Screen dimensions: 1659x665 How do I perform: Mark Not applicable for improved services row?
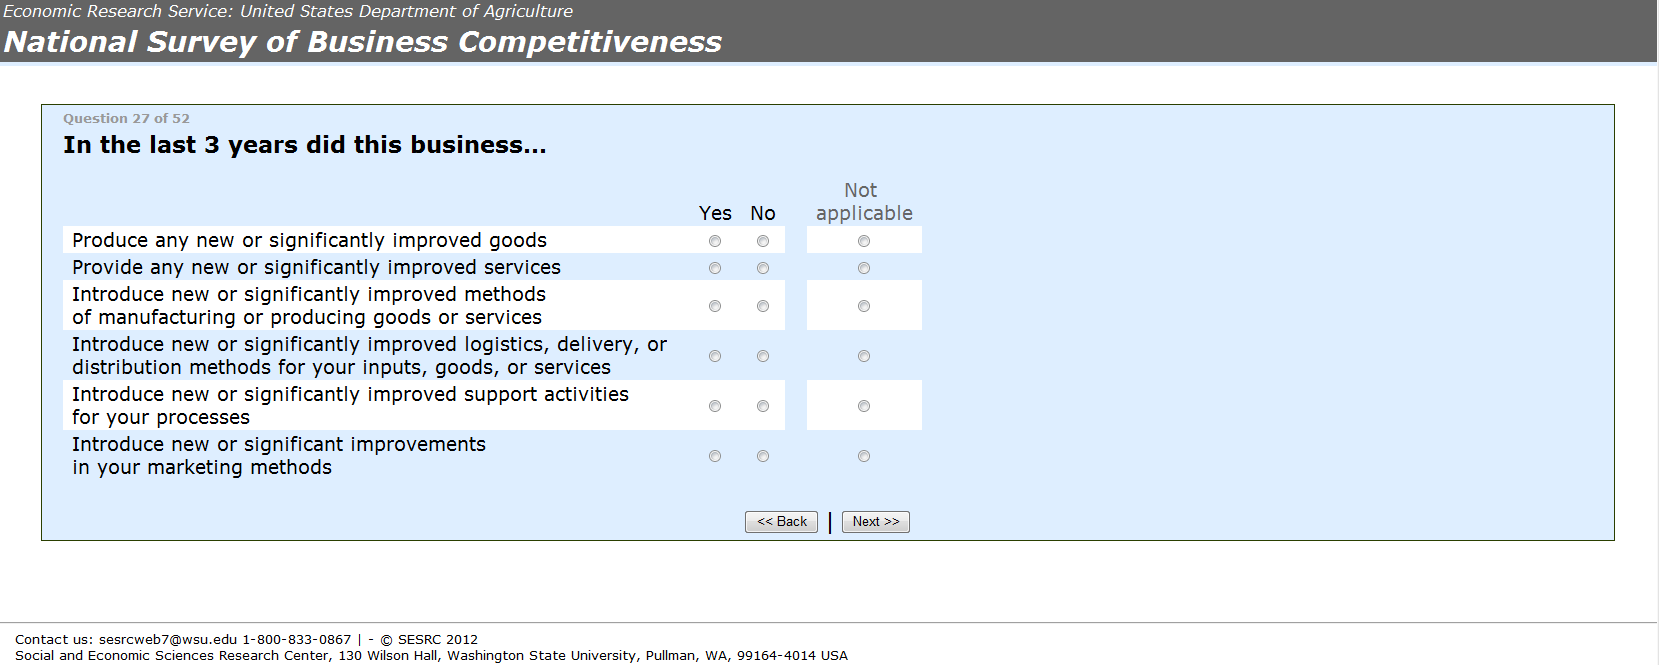click(x=864, y=268)
